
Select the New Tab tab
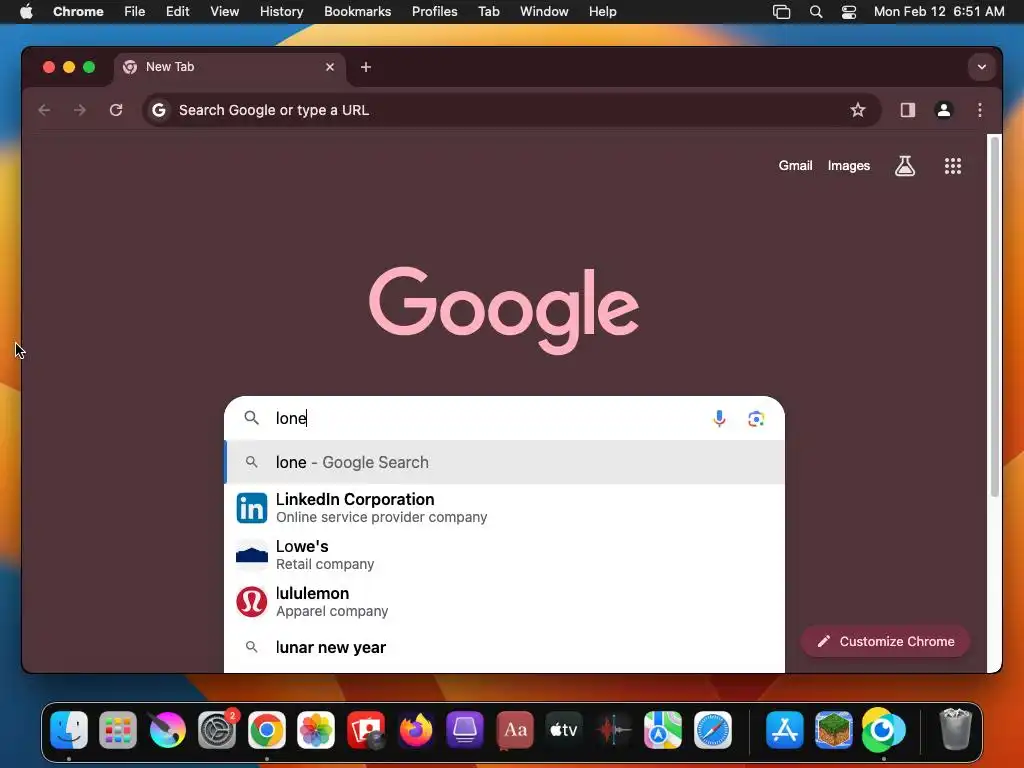pyautogui.click(x=229, y=67)
